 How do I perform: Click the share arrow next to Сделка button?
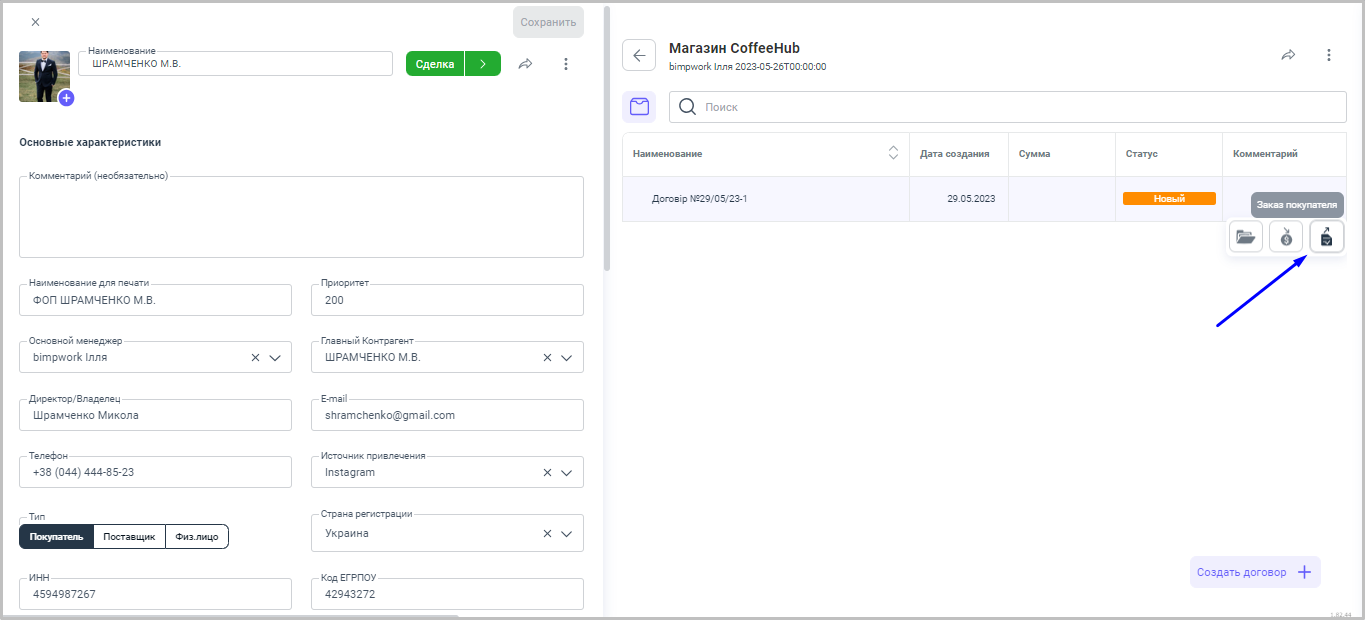(x=525, y=64)
